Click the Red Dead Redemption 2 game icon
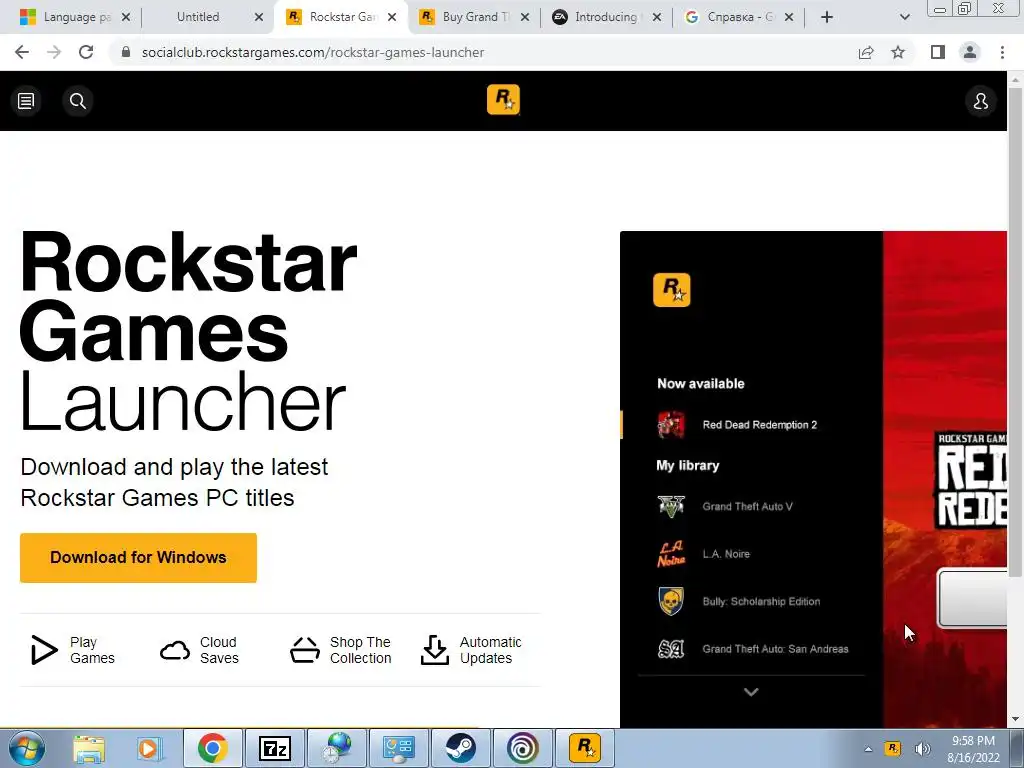This screenshot has height=768, width=1024. tap(671, 425)
